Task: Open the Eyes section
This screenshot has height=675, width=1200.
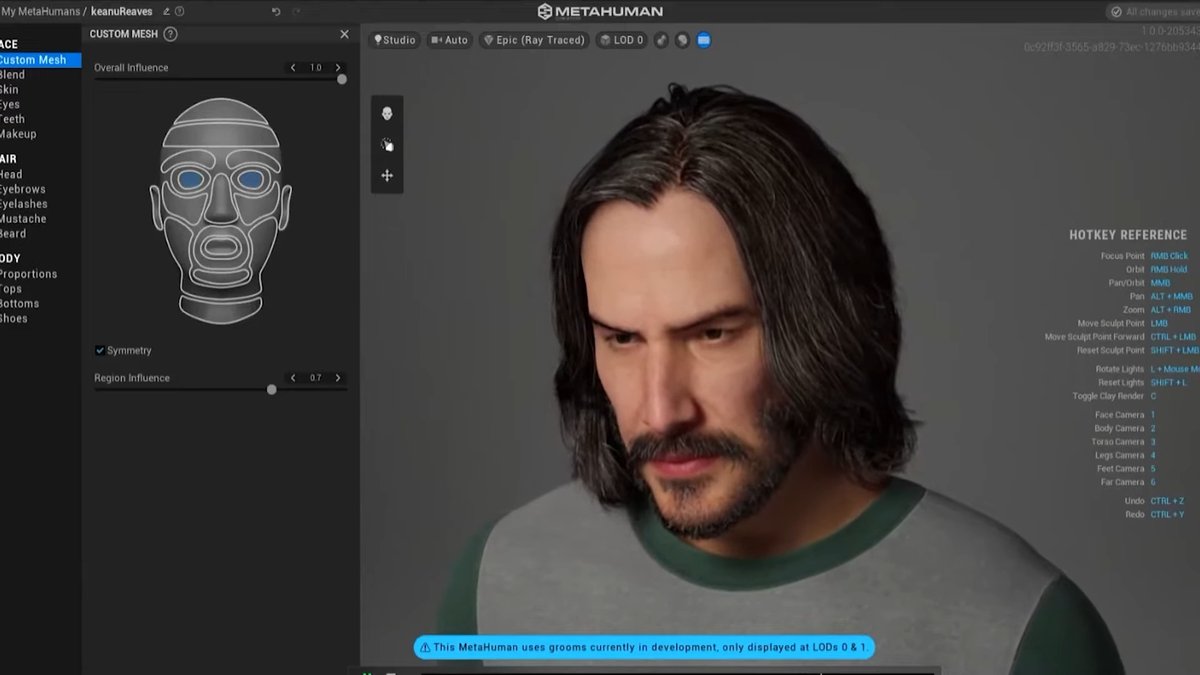Action: (x=10, y=104)
